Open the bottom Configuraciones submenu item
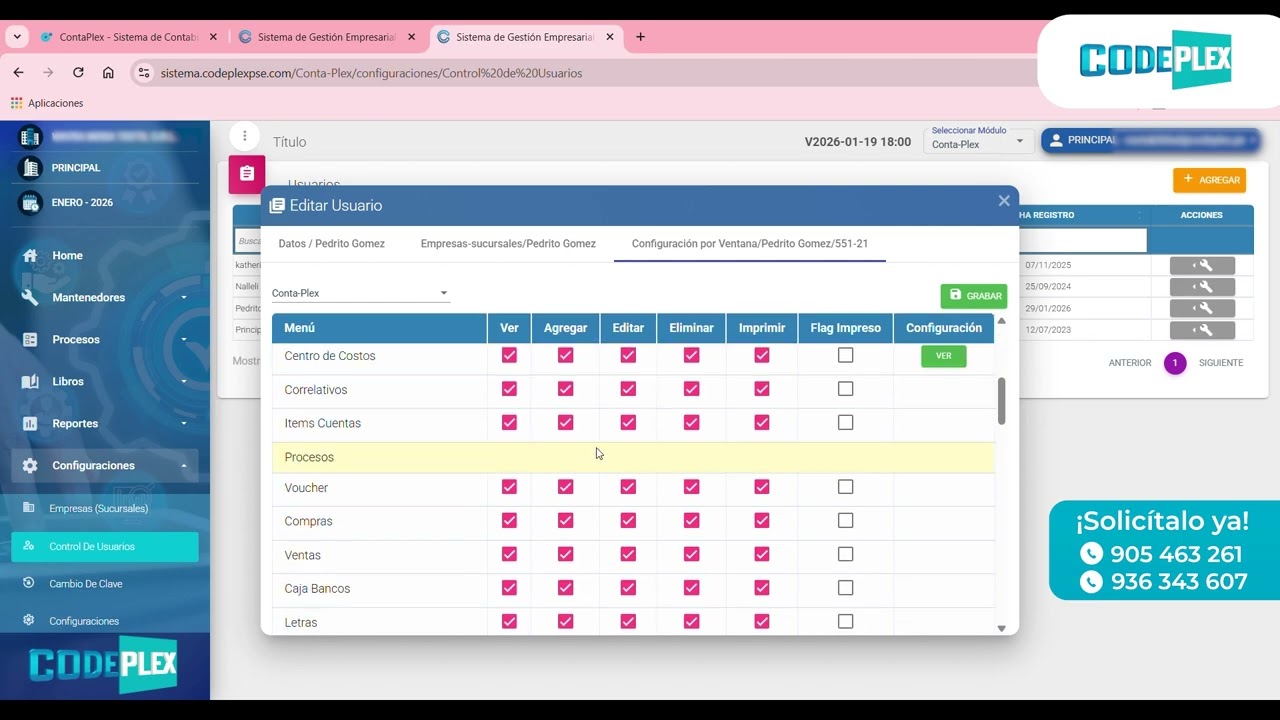Viewport: 1280px width, 720px height. [x=105, y=621]
